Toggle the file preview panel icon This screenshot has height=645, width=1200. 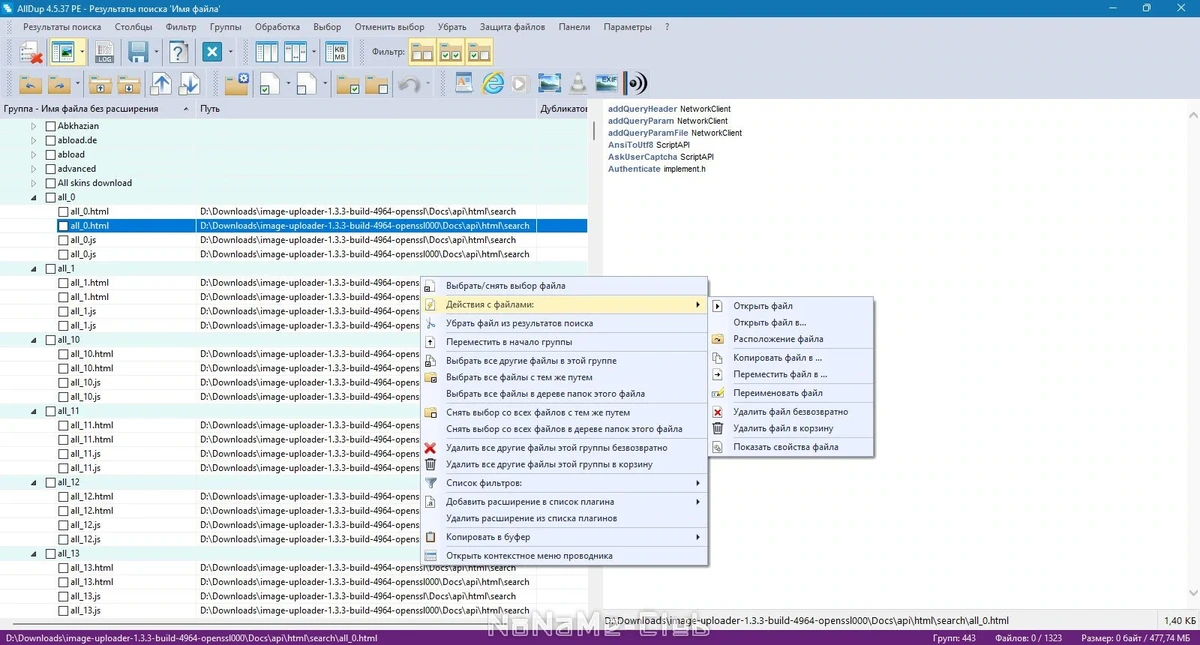coord(64,52)
